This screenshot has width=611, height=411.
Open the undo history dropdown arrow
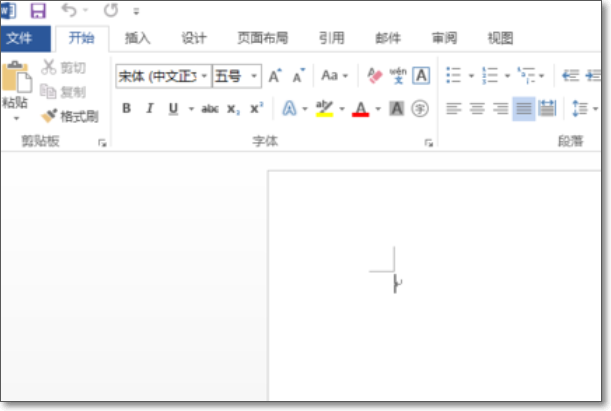(86, 11)
